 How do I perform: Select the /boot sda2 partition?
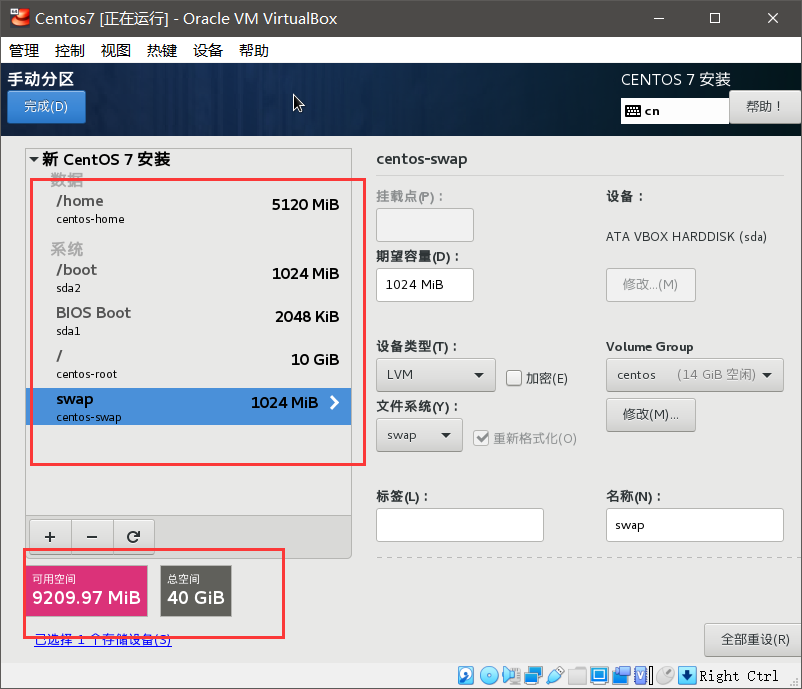click(x=189, y=278)
